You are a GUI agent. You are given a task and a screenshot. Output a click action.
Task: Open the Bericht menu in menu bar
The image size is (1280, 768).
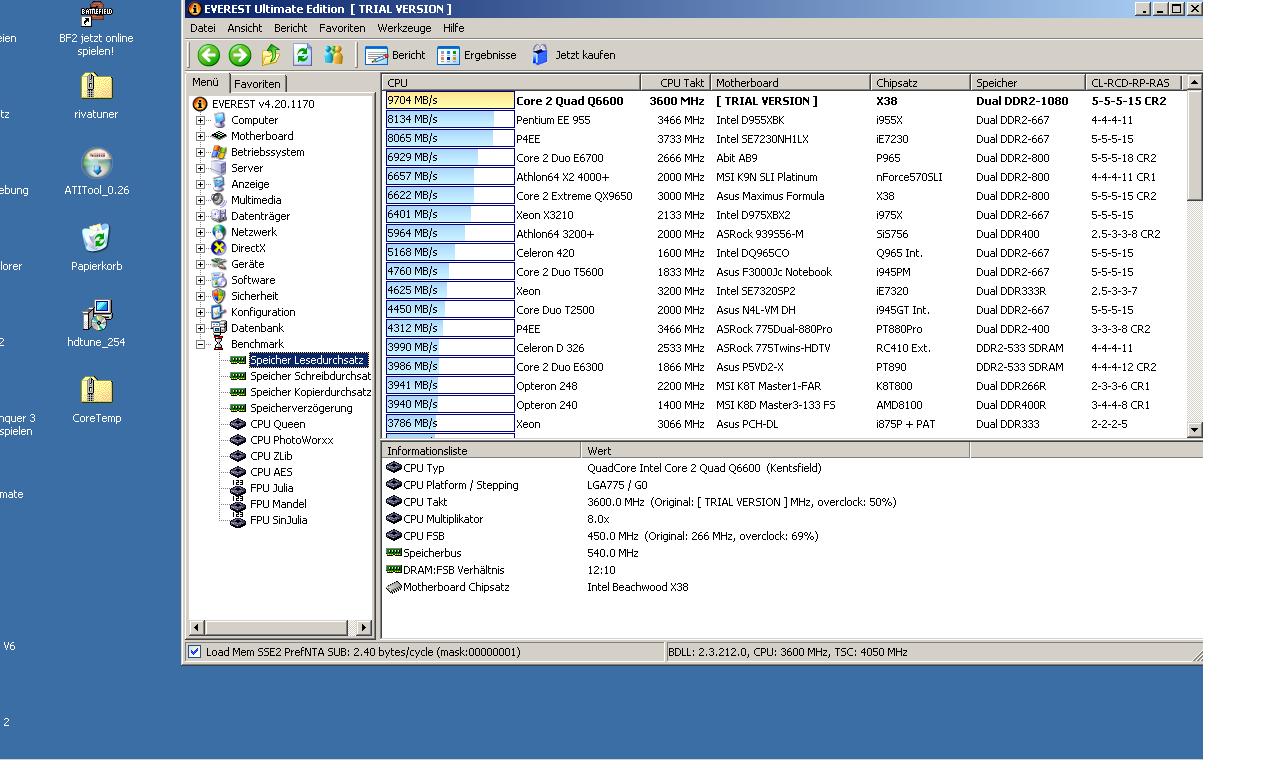[291, 28]
